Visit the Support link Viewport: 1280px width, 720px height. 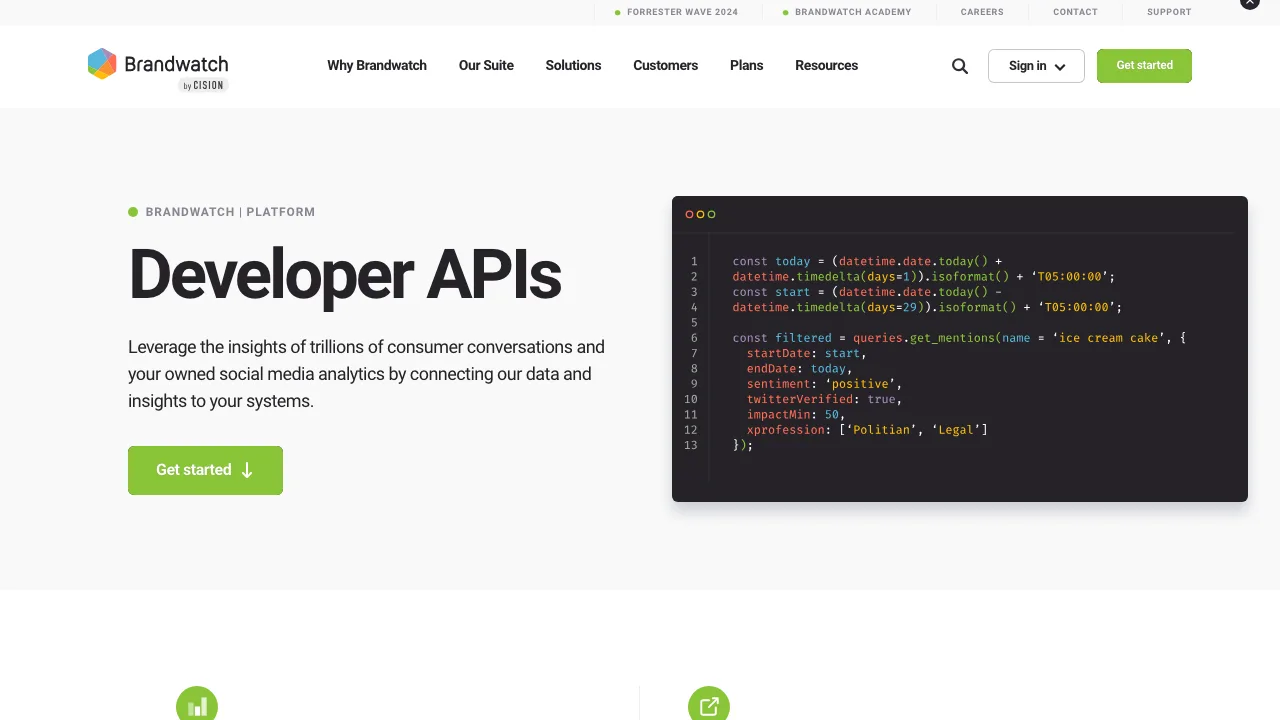1169,12
